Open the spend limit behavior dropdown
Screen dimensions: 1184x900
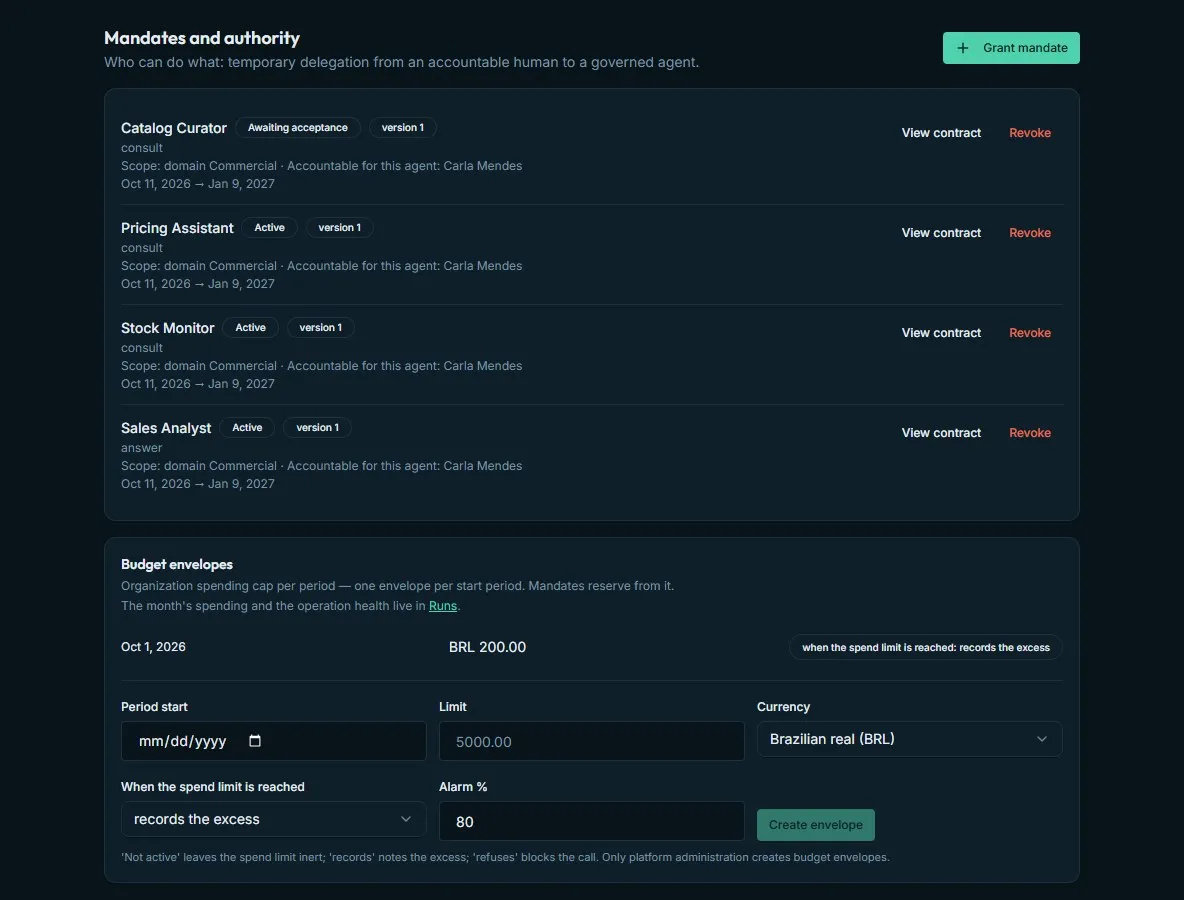pyautogui.click(x=273, y=819)
